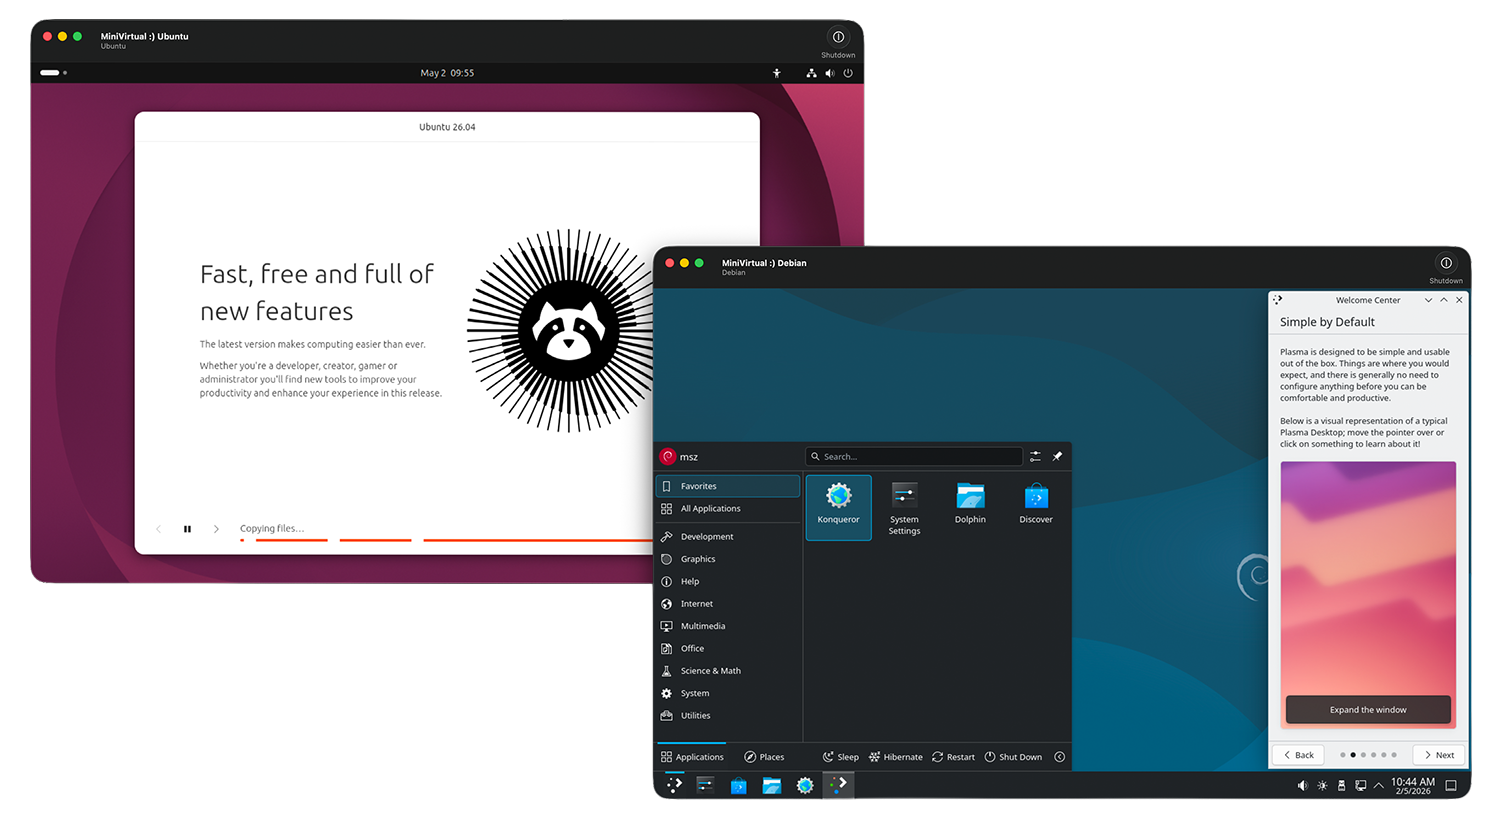Open the Office category
This screenshot has height=840, width=1500.
728,649
